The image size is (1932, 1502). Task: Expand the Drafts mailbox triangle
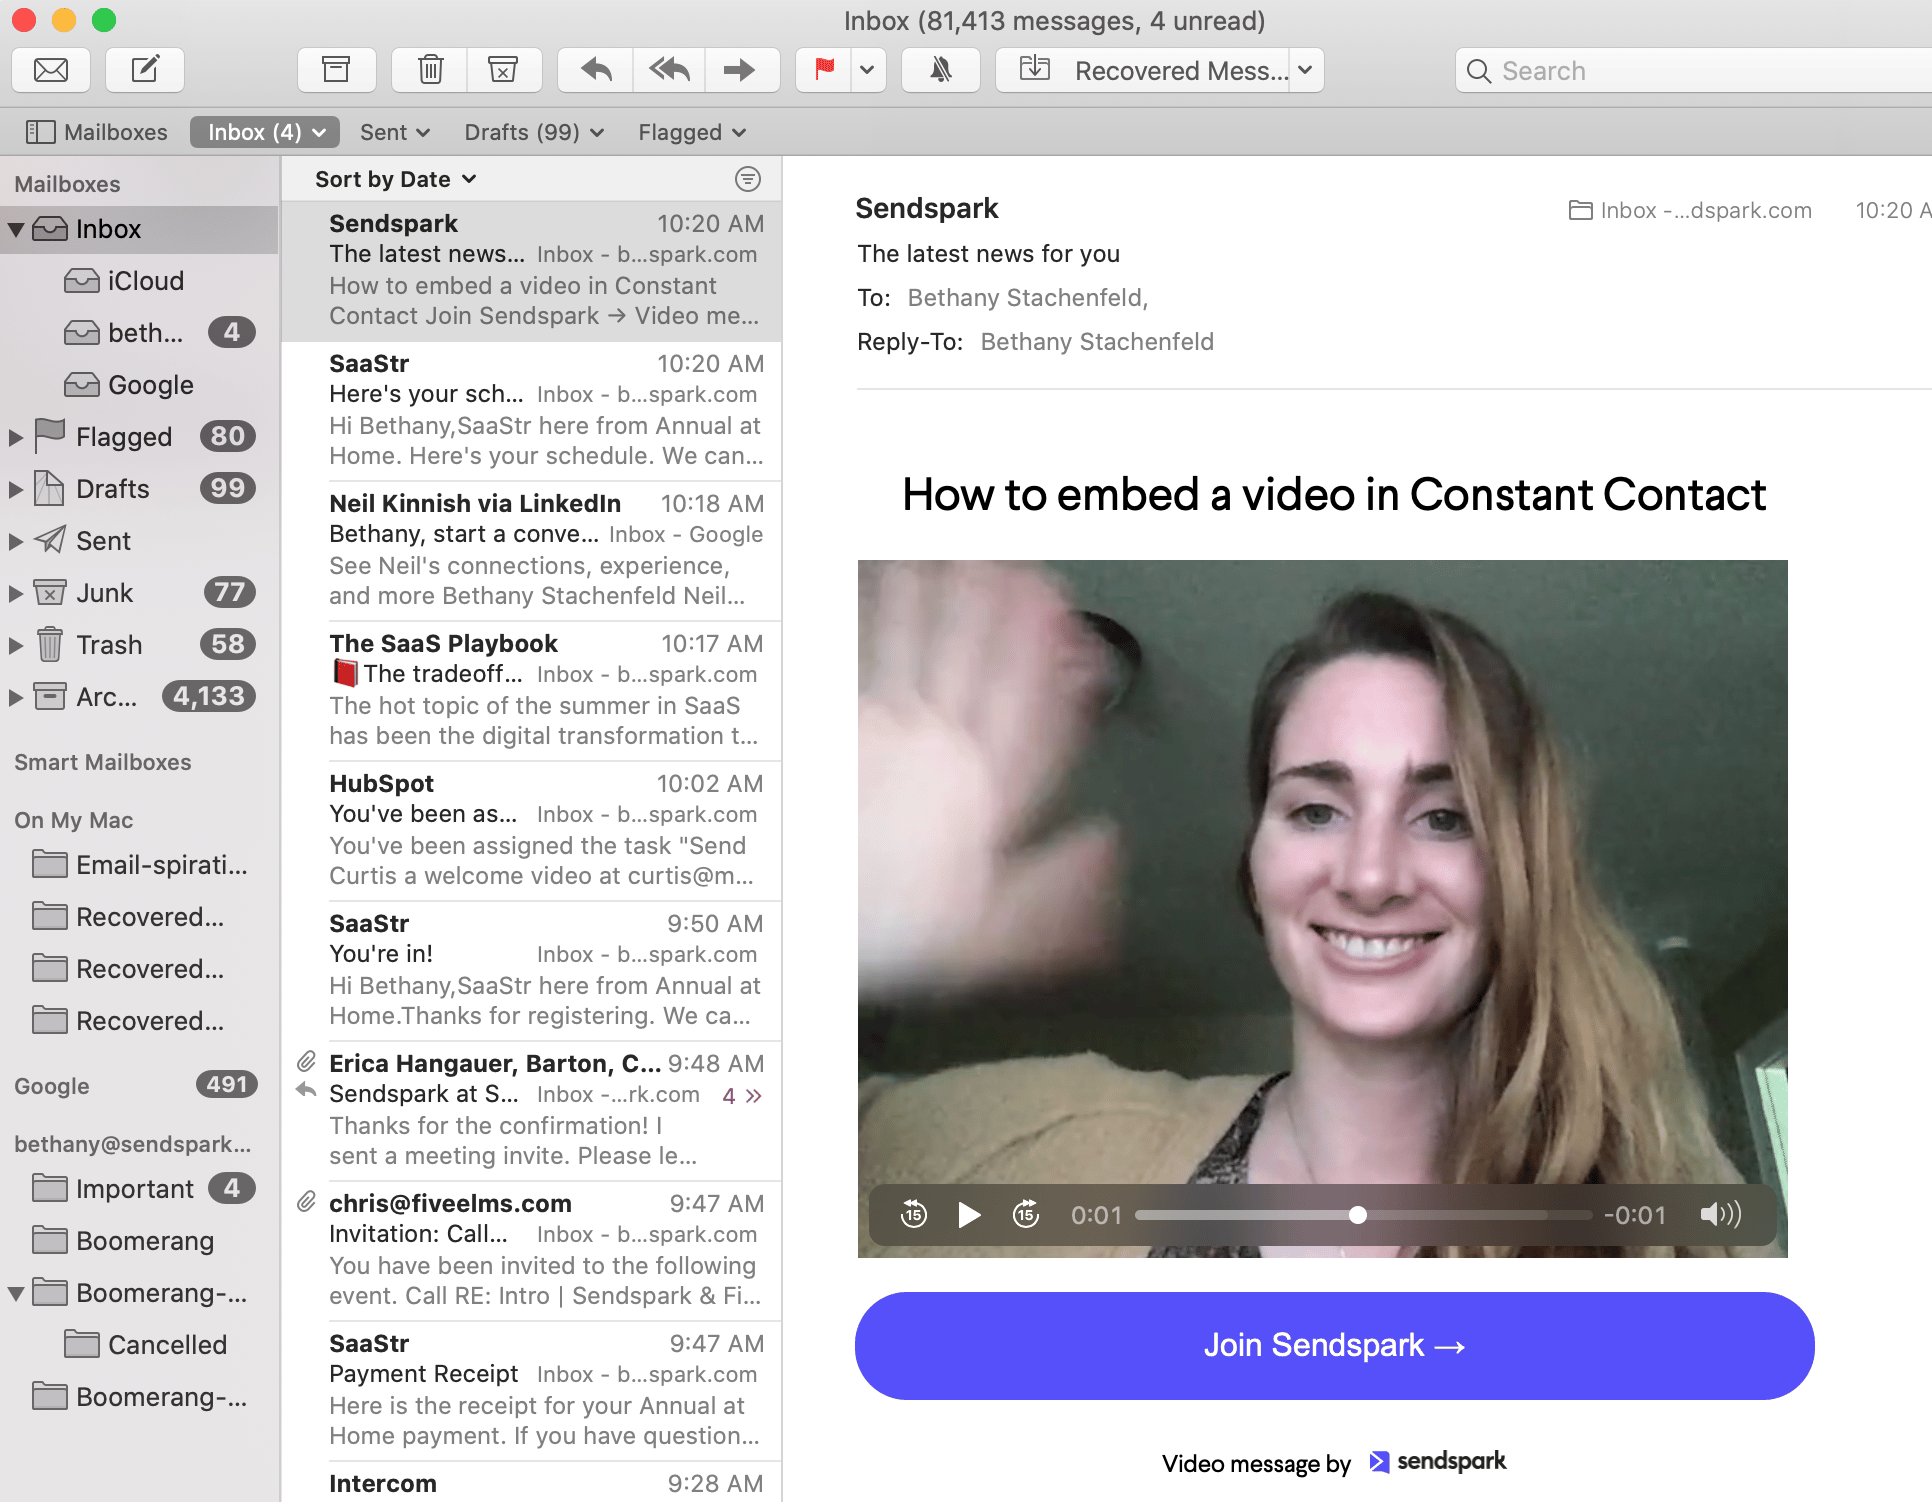[16, 489]
